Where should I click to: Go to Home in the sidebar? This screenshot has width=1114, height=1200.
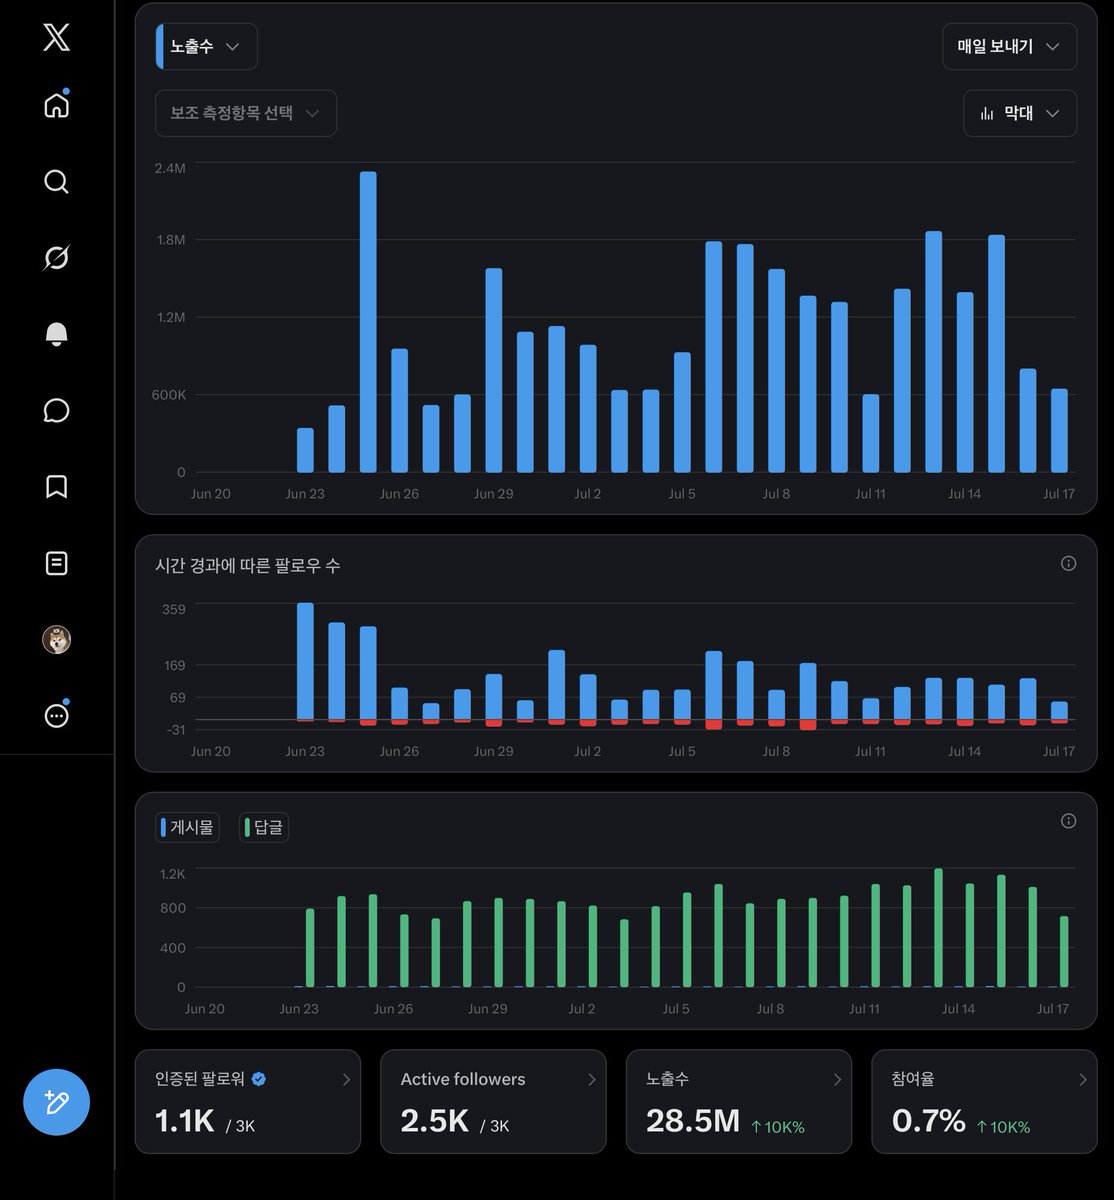[x=57, y=105]
